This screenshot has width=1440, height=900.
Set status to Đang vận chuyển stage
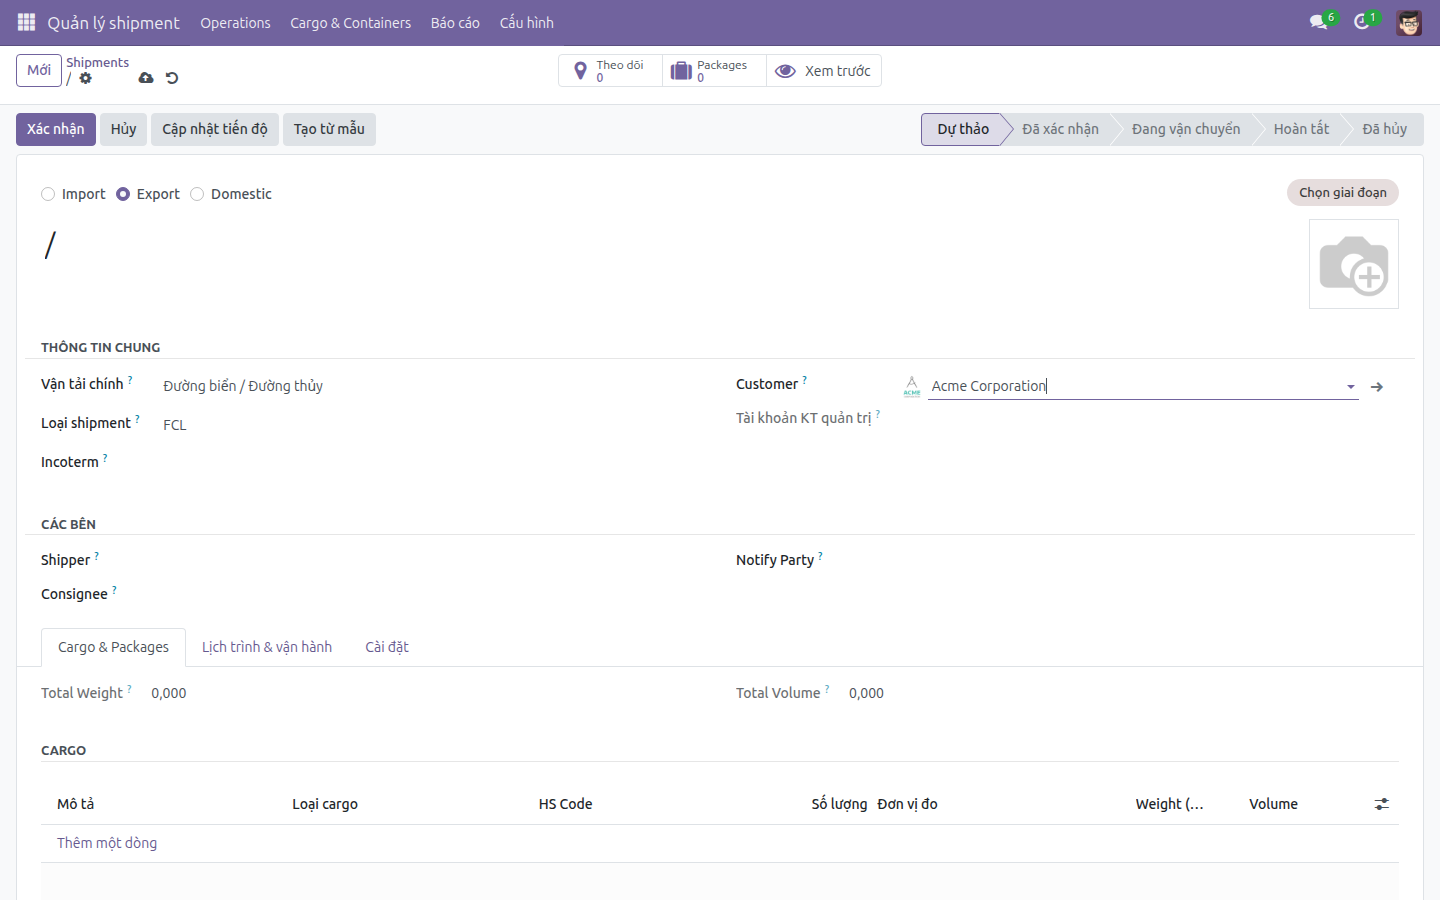pyautogui.click(x=1186, y=129)
